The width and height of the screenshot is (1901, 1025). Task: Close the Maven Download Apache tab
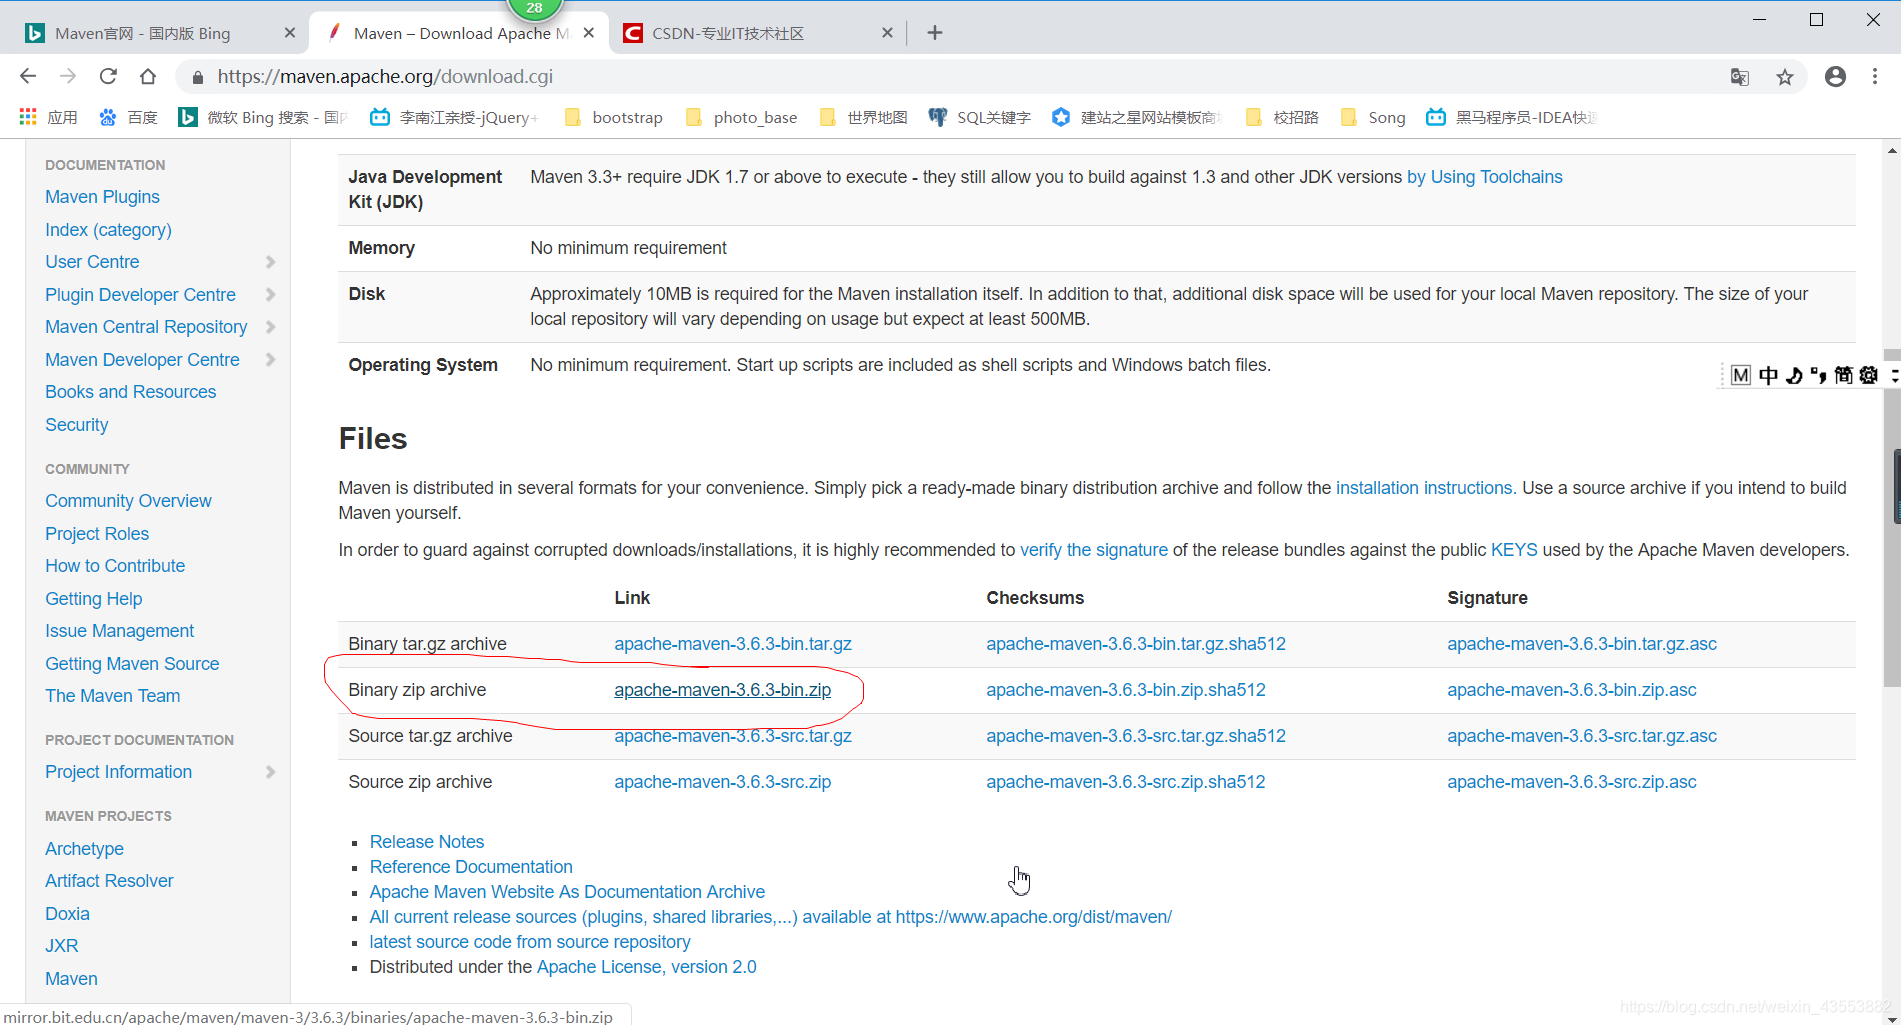pyautogui.click(x=589, y=33)
